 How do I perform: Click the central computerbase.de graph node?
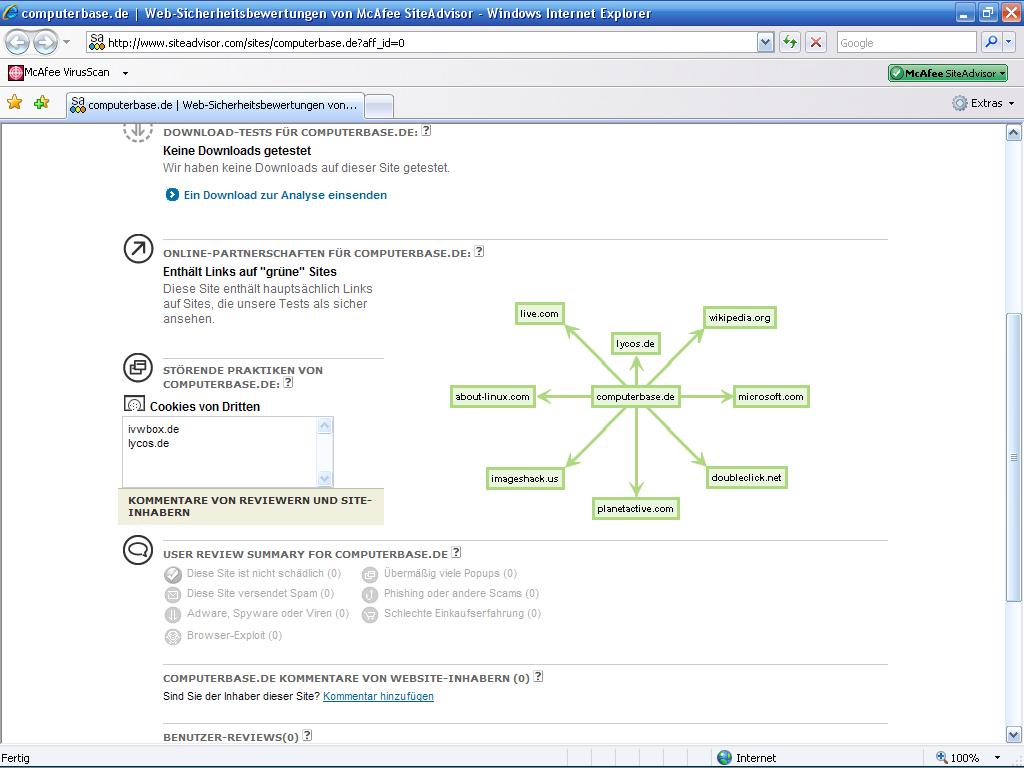(635, 396)
